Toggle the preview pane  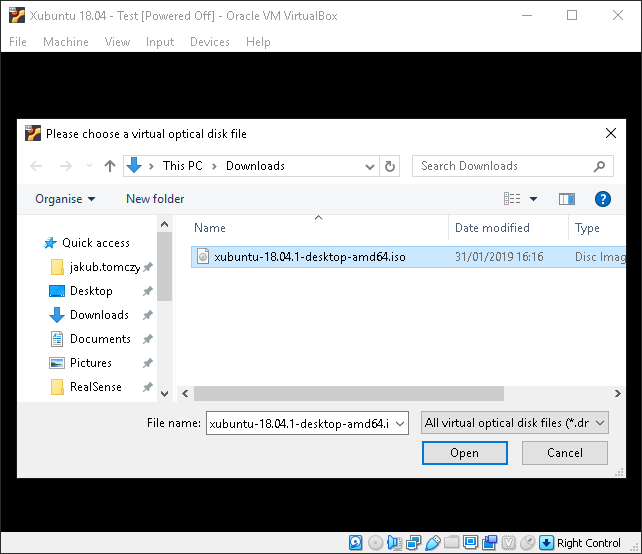pos(567,199)
